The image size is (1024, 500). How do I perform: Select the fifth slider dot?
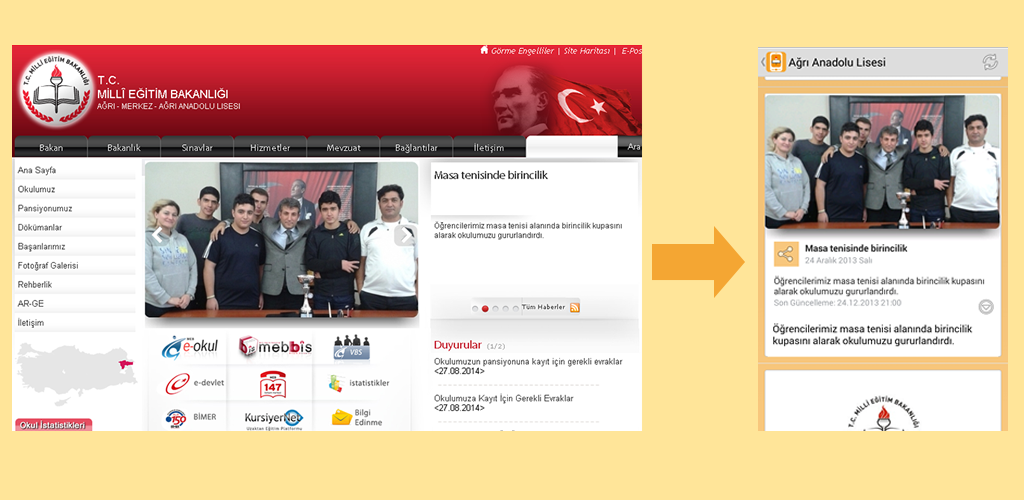[516, 309]
